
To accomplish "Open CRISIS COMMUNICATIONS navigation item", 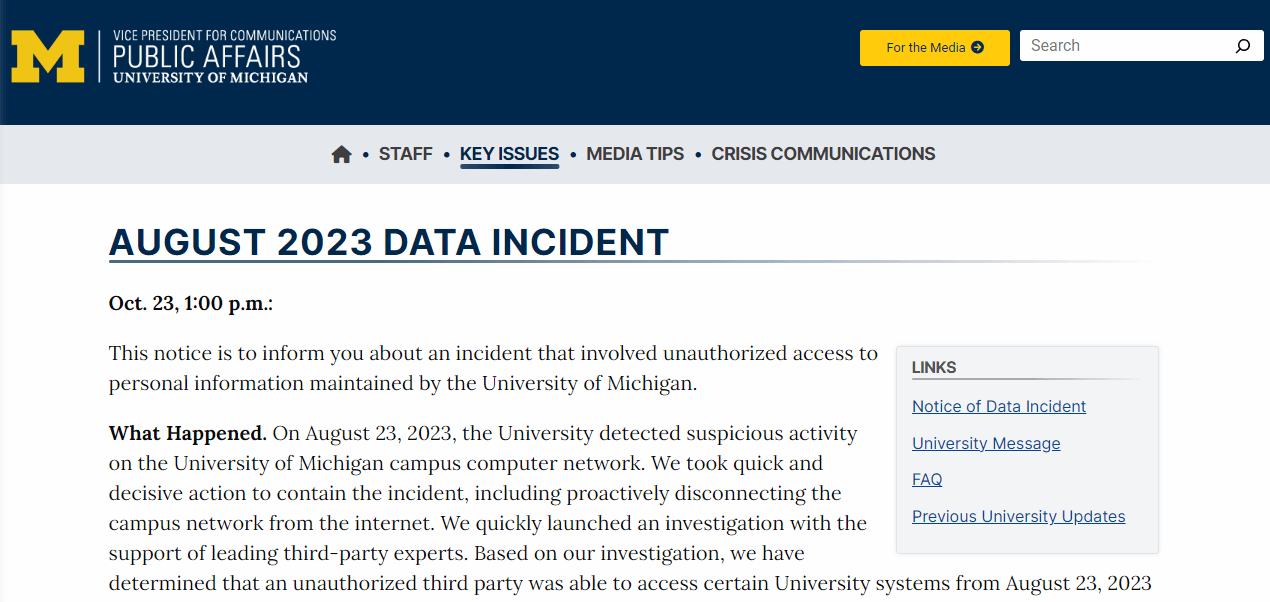I will coord(823,154).
